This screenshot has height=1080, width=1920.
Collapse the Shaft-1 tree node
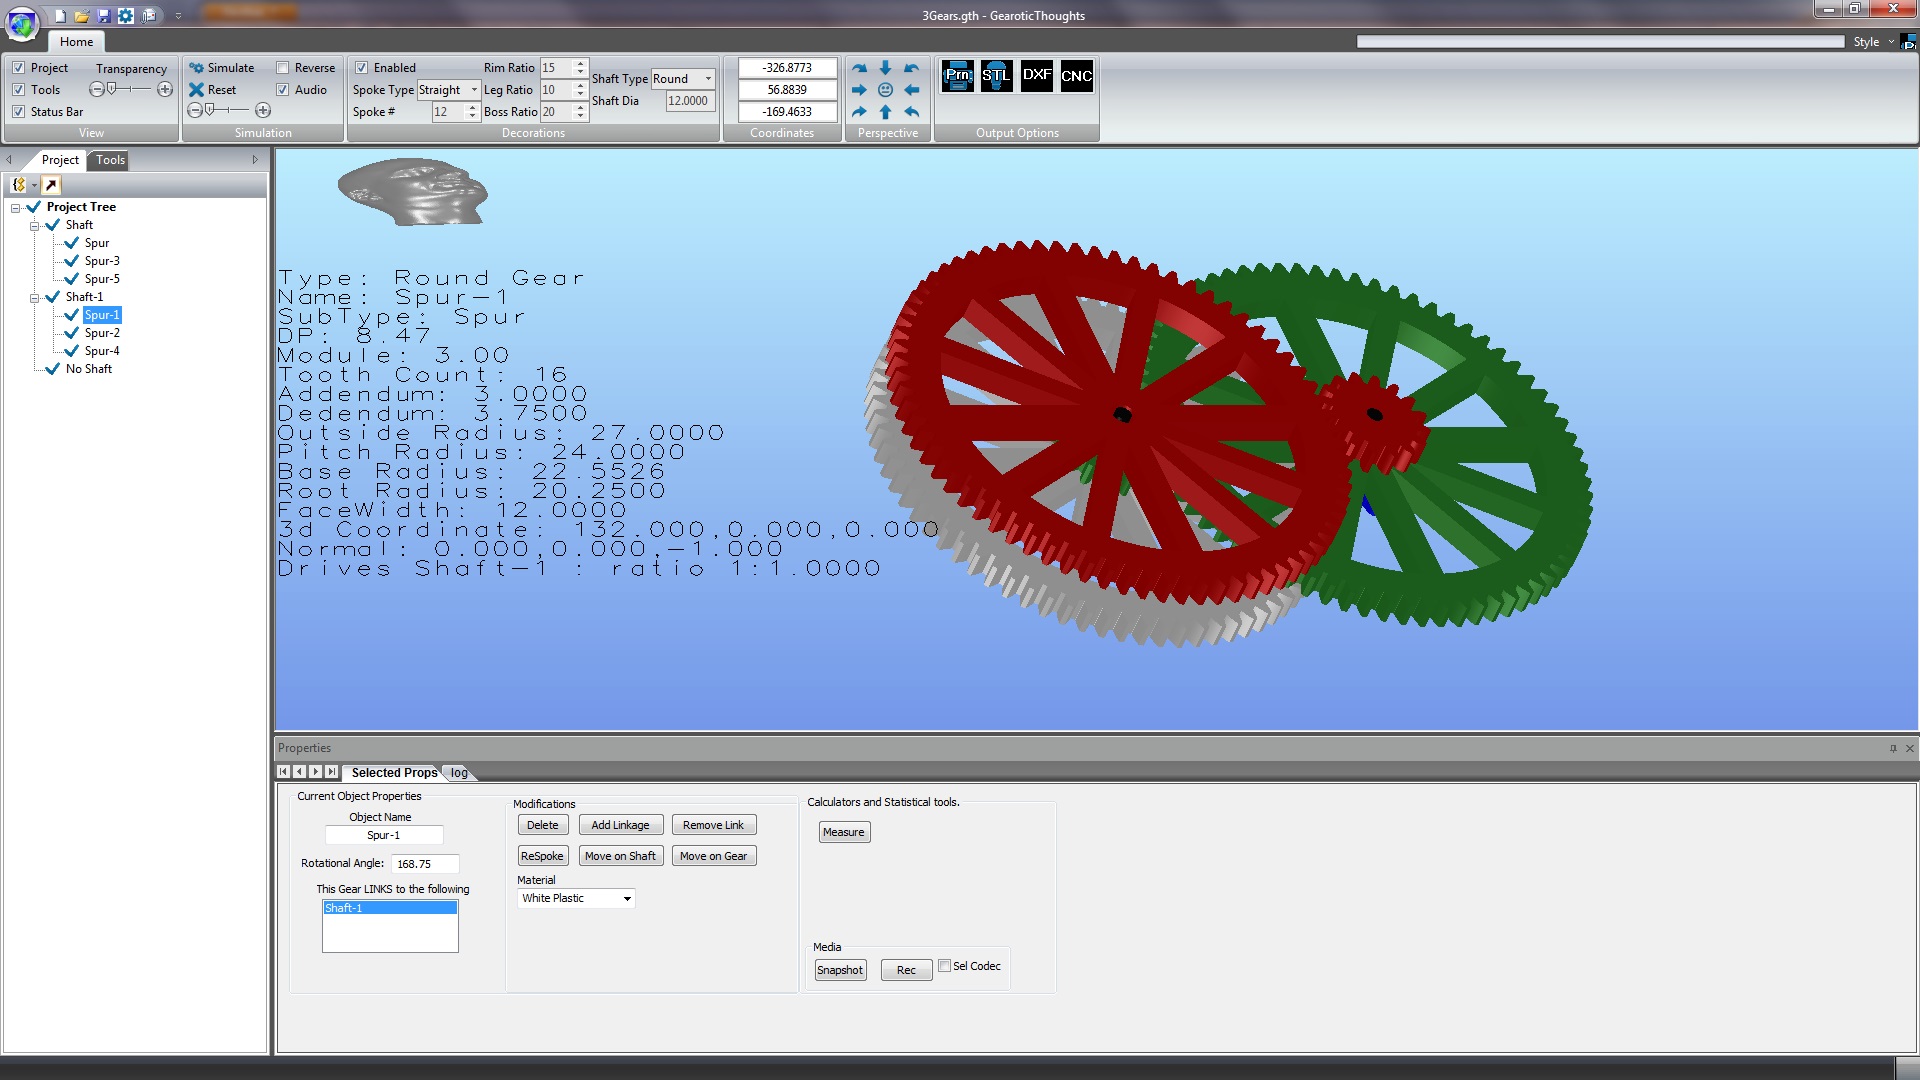(x=35, y=298)
